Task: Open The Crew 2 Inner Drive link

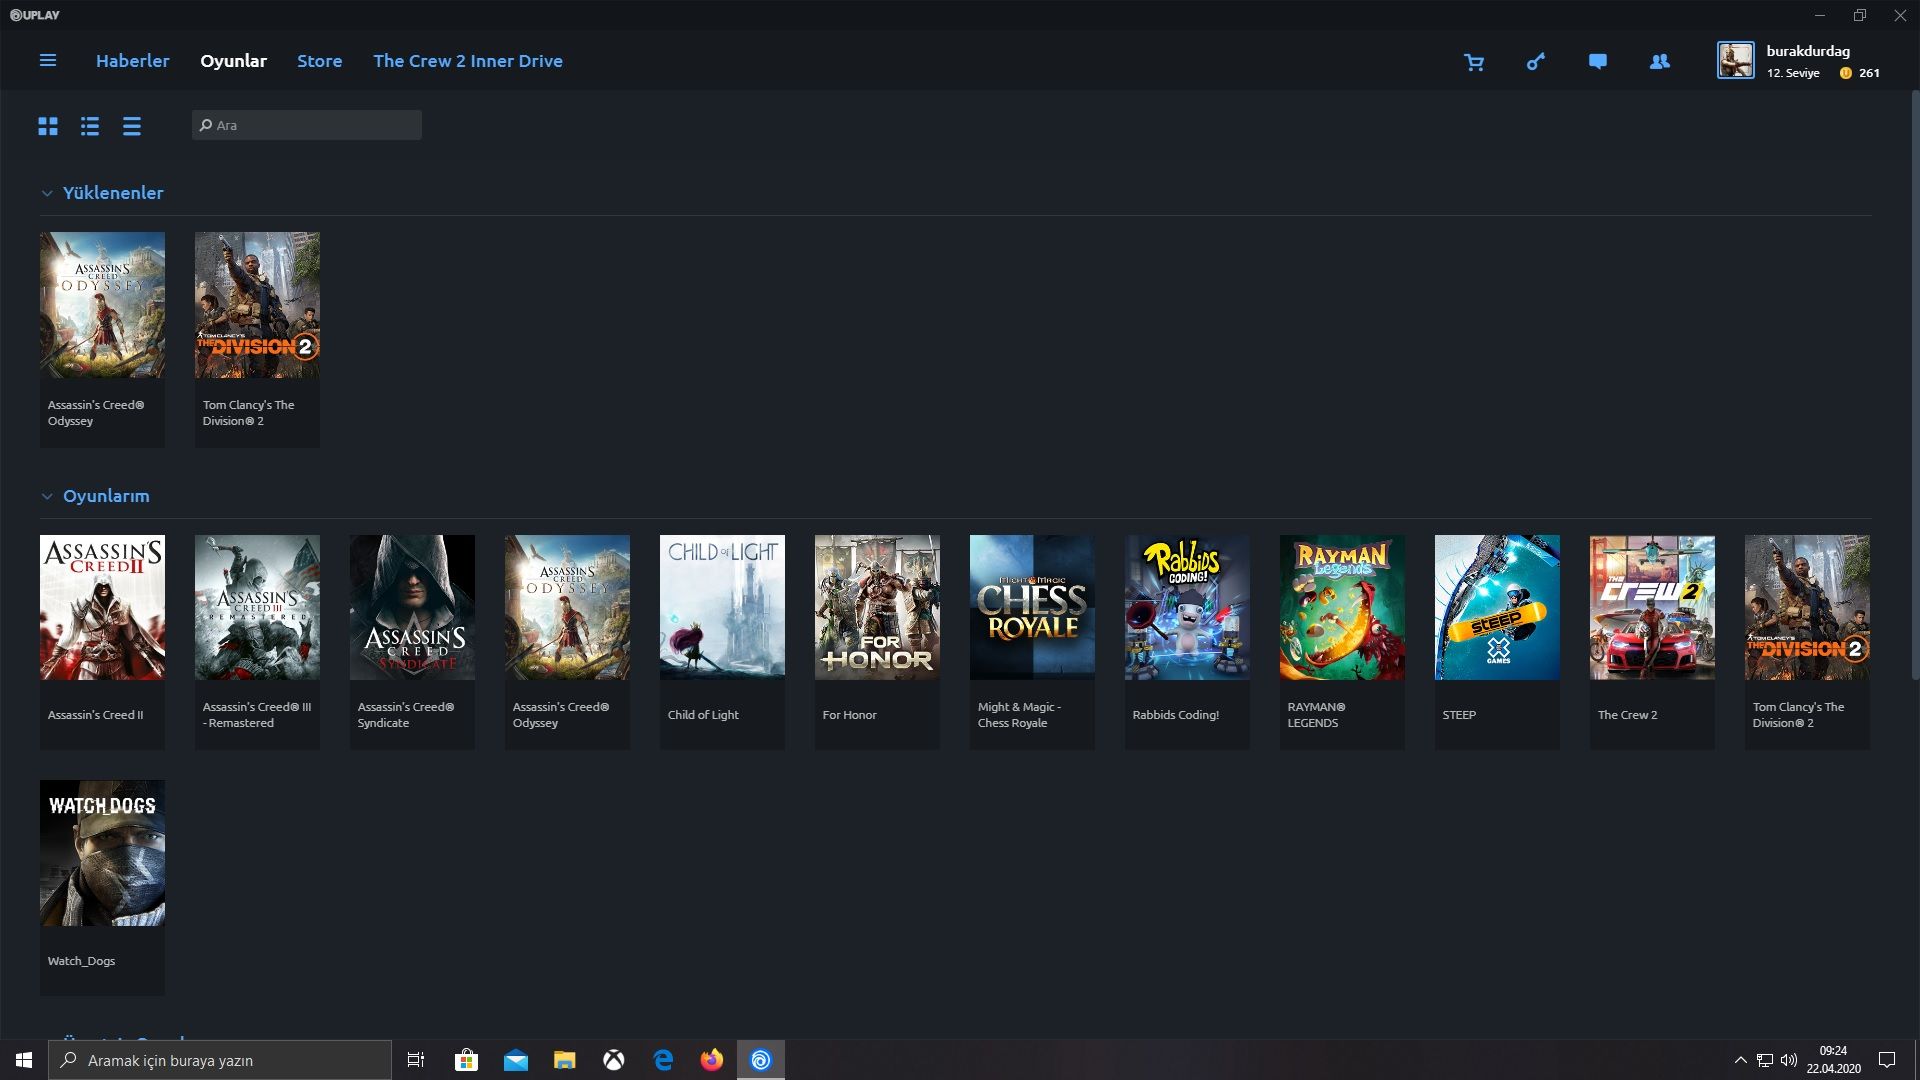Action: (467, 61)
